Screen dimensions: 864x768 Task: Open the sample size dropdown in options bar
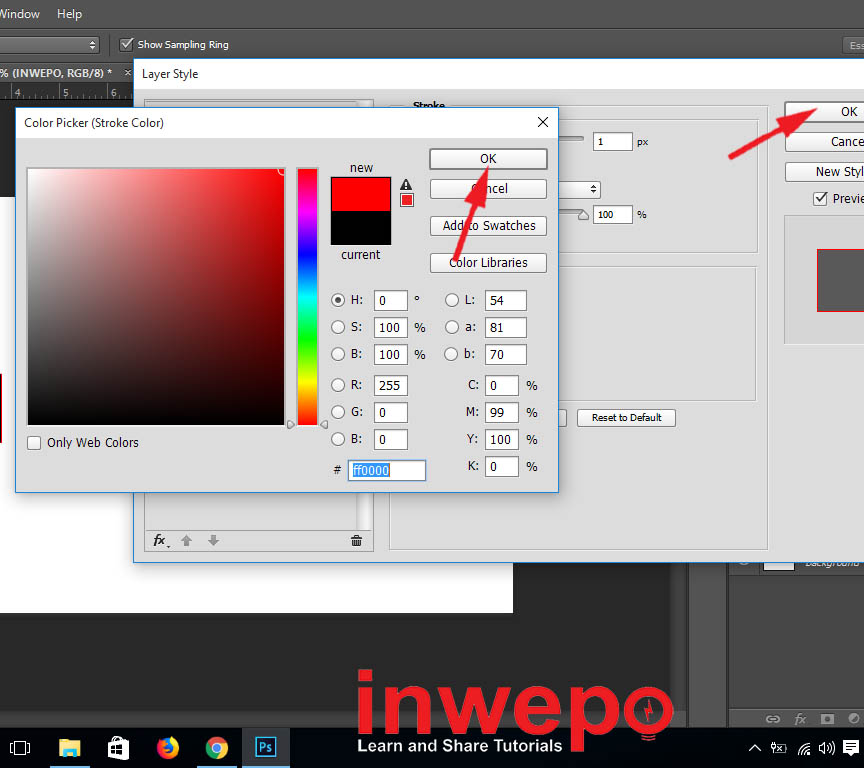click(50, 44)
